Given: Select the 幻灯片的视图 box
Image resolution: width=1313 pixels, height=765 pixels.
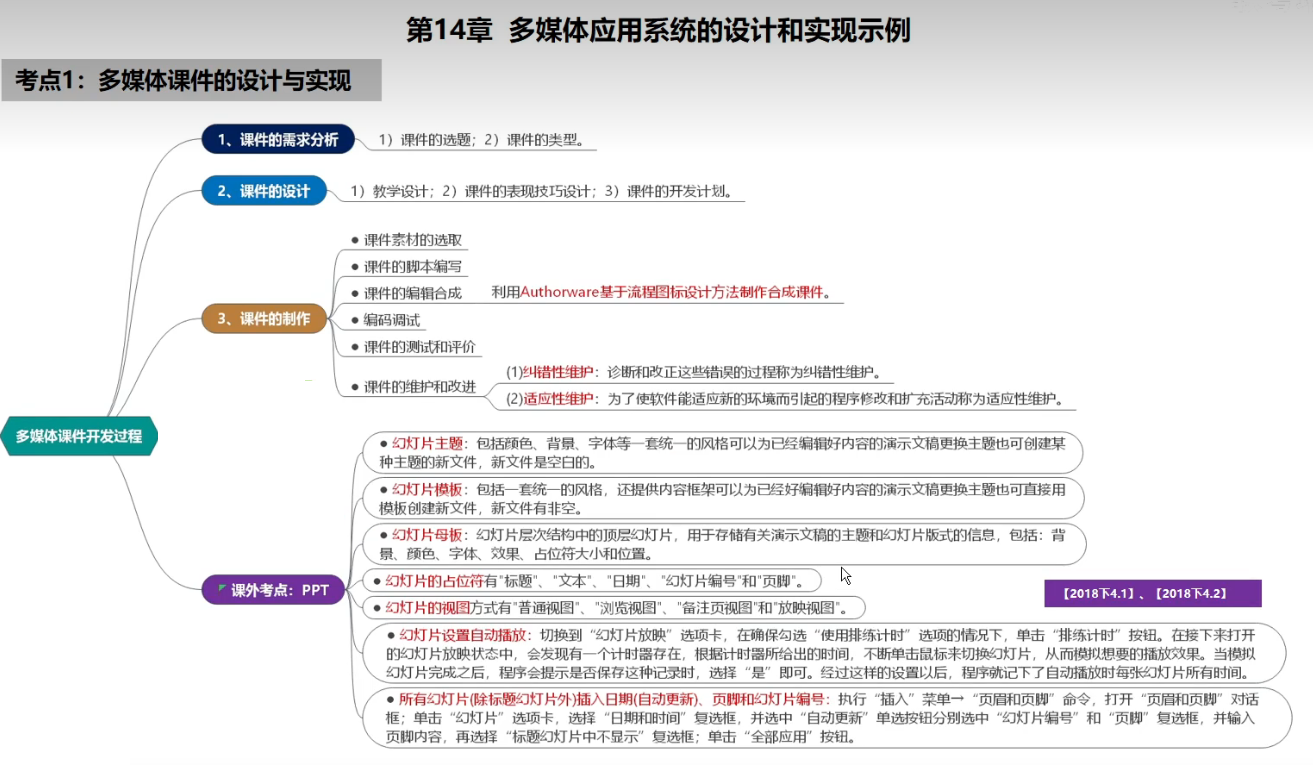Looking at the screenshot, I should click(612, 607).
